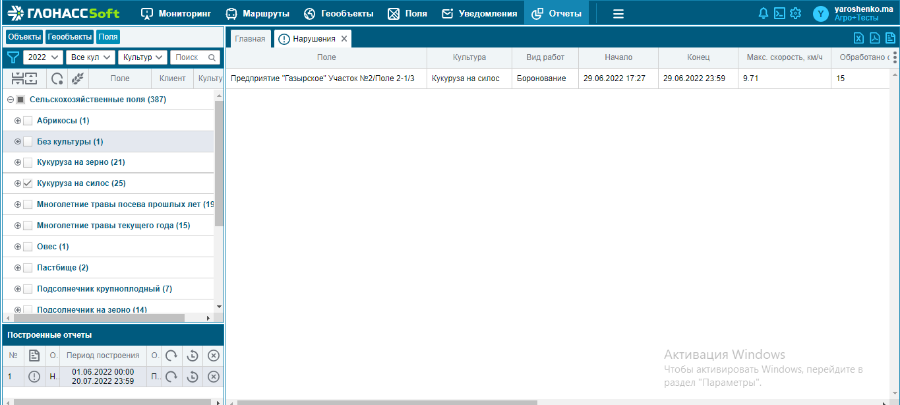Tick the Овес checkbox
The width and height of the screenshot is (900, 405).
(28, 247)
